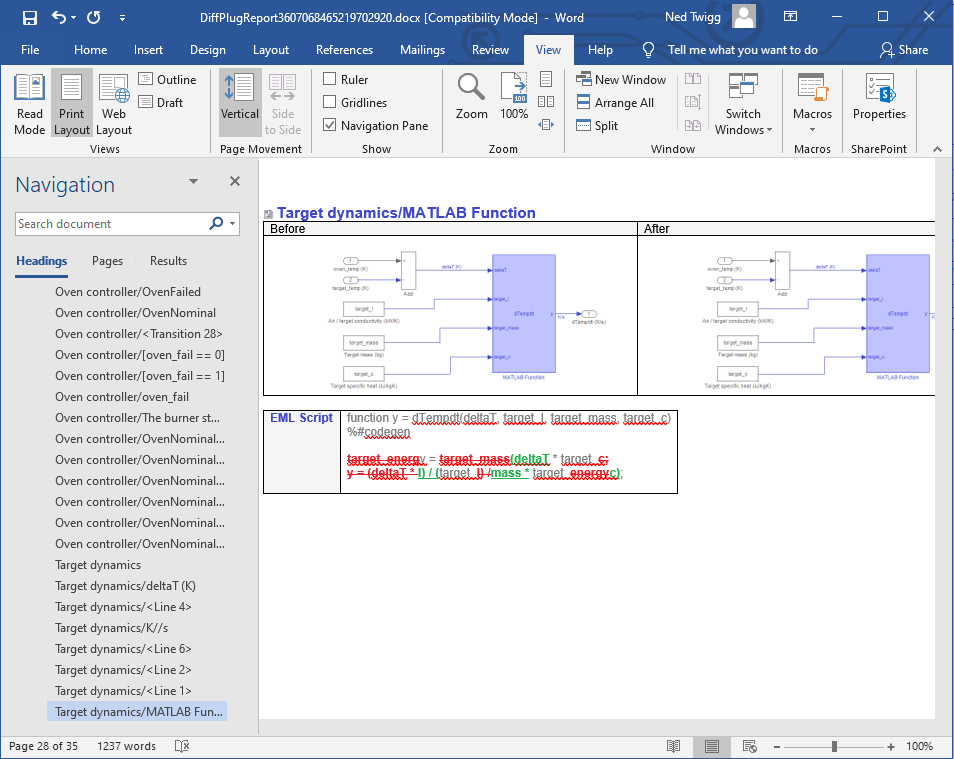The width and height of the screenshot is (954, 759).
Task: Save the document with the floppy disk icon
Action: point(29,18)
